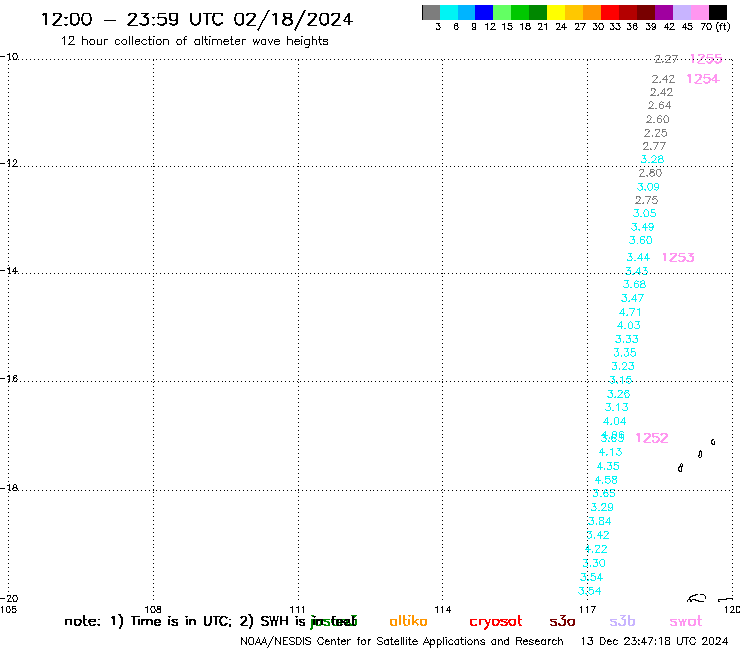This screenshot has width=740, height=650.
Task: Pick the purple swatch in the color scale
Action: pyautogui.click(x=664, y=12)
